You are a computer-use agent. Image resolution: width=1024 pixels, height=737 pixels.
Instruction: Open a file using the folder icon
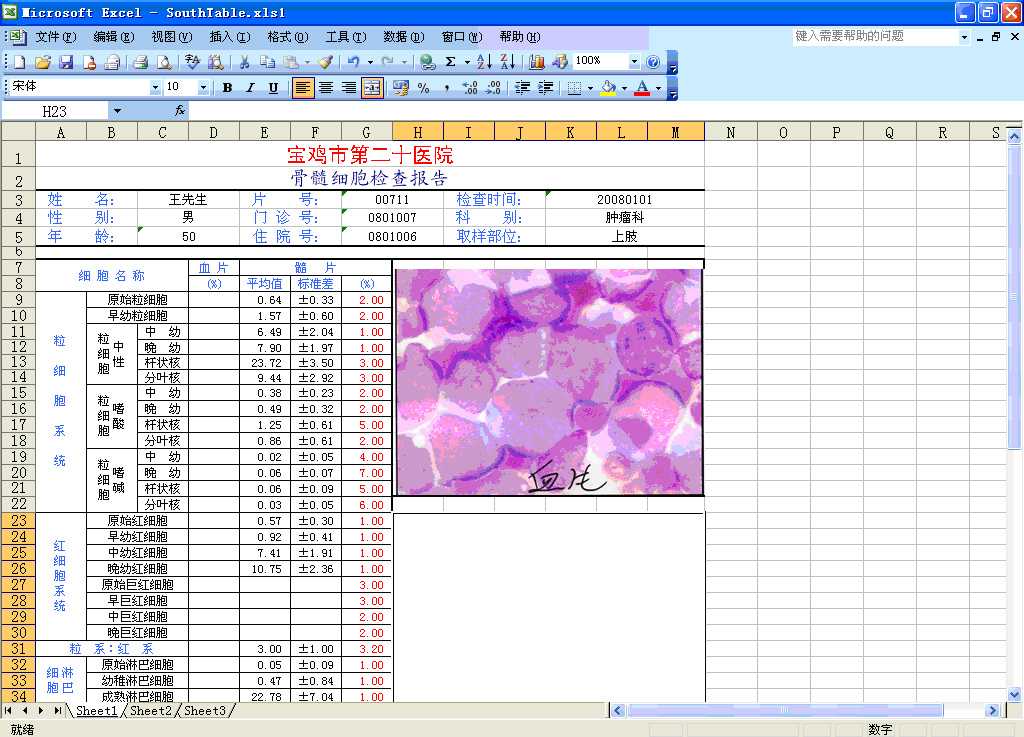click(43, 62)
